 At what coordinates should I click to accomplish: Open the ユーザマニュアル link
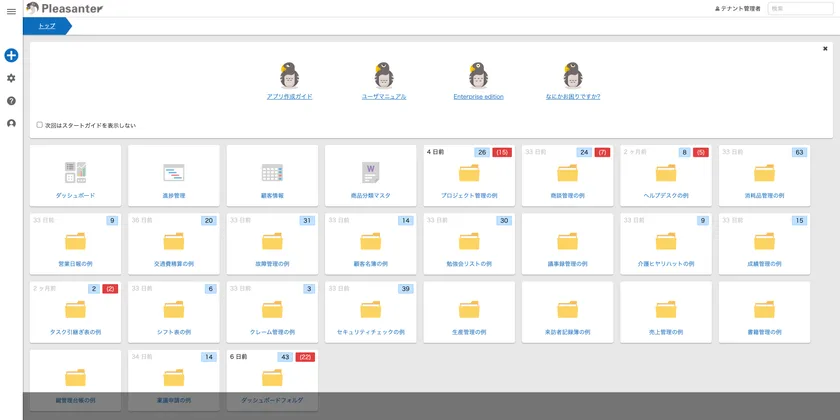coord(384,97)
